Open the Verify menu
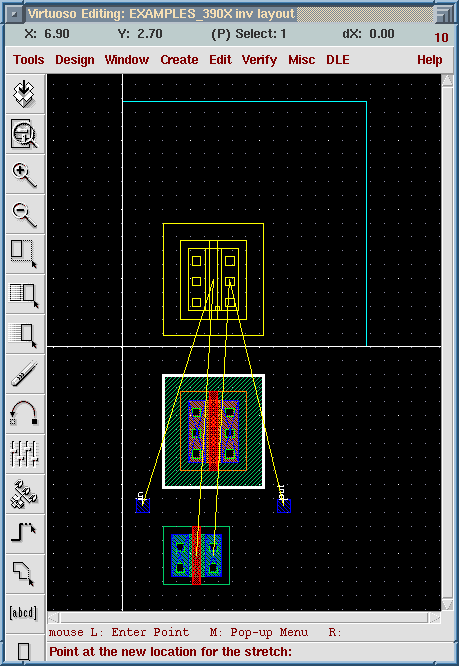Screen dimensions: 459x666 click(x=259, y=60)
